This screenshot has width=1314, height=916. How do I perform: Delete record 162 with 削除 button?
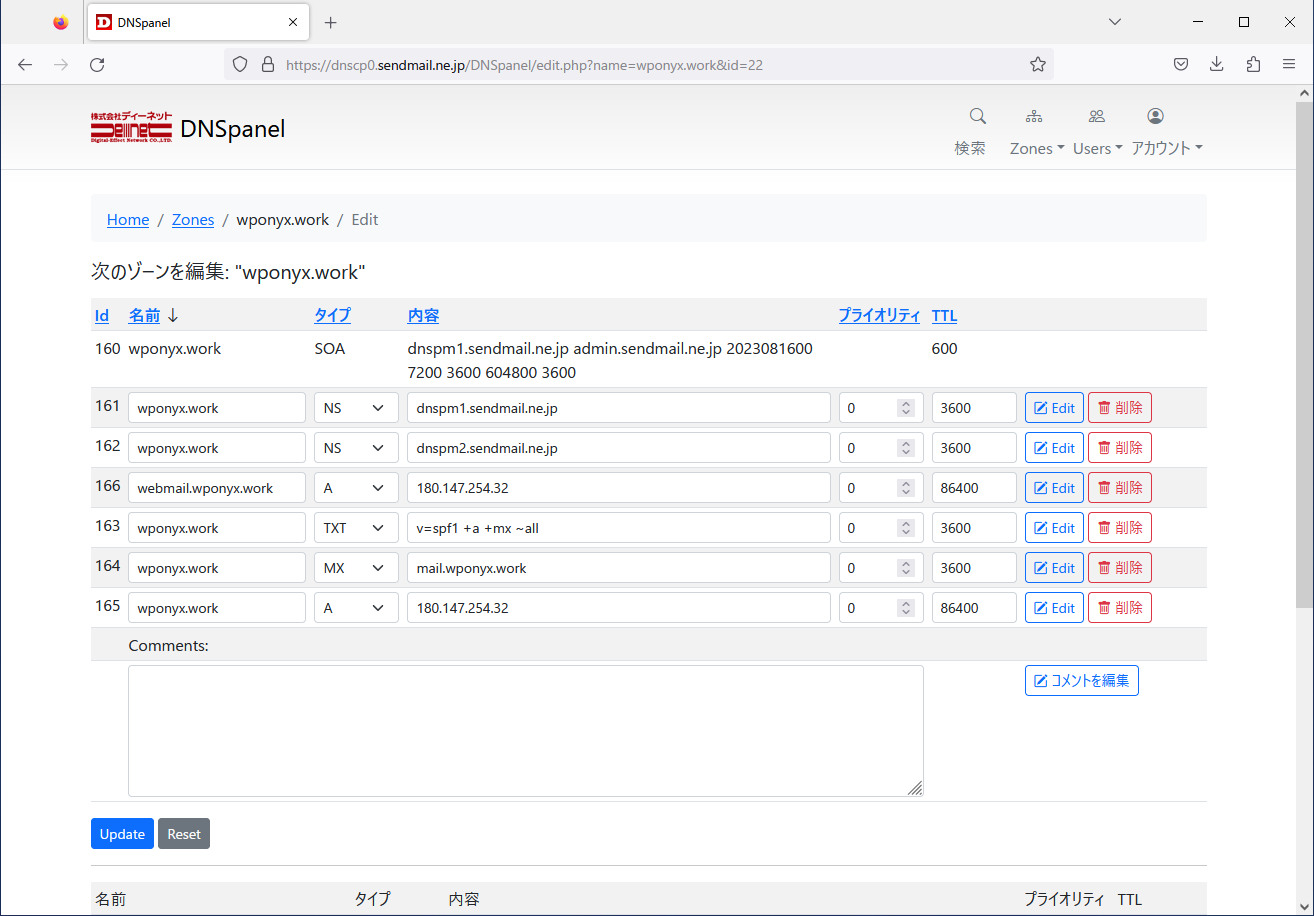(x=1120, y=448)
